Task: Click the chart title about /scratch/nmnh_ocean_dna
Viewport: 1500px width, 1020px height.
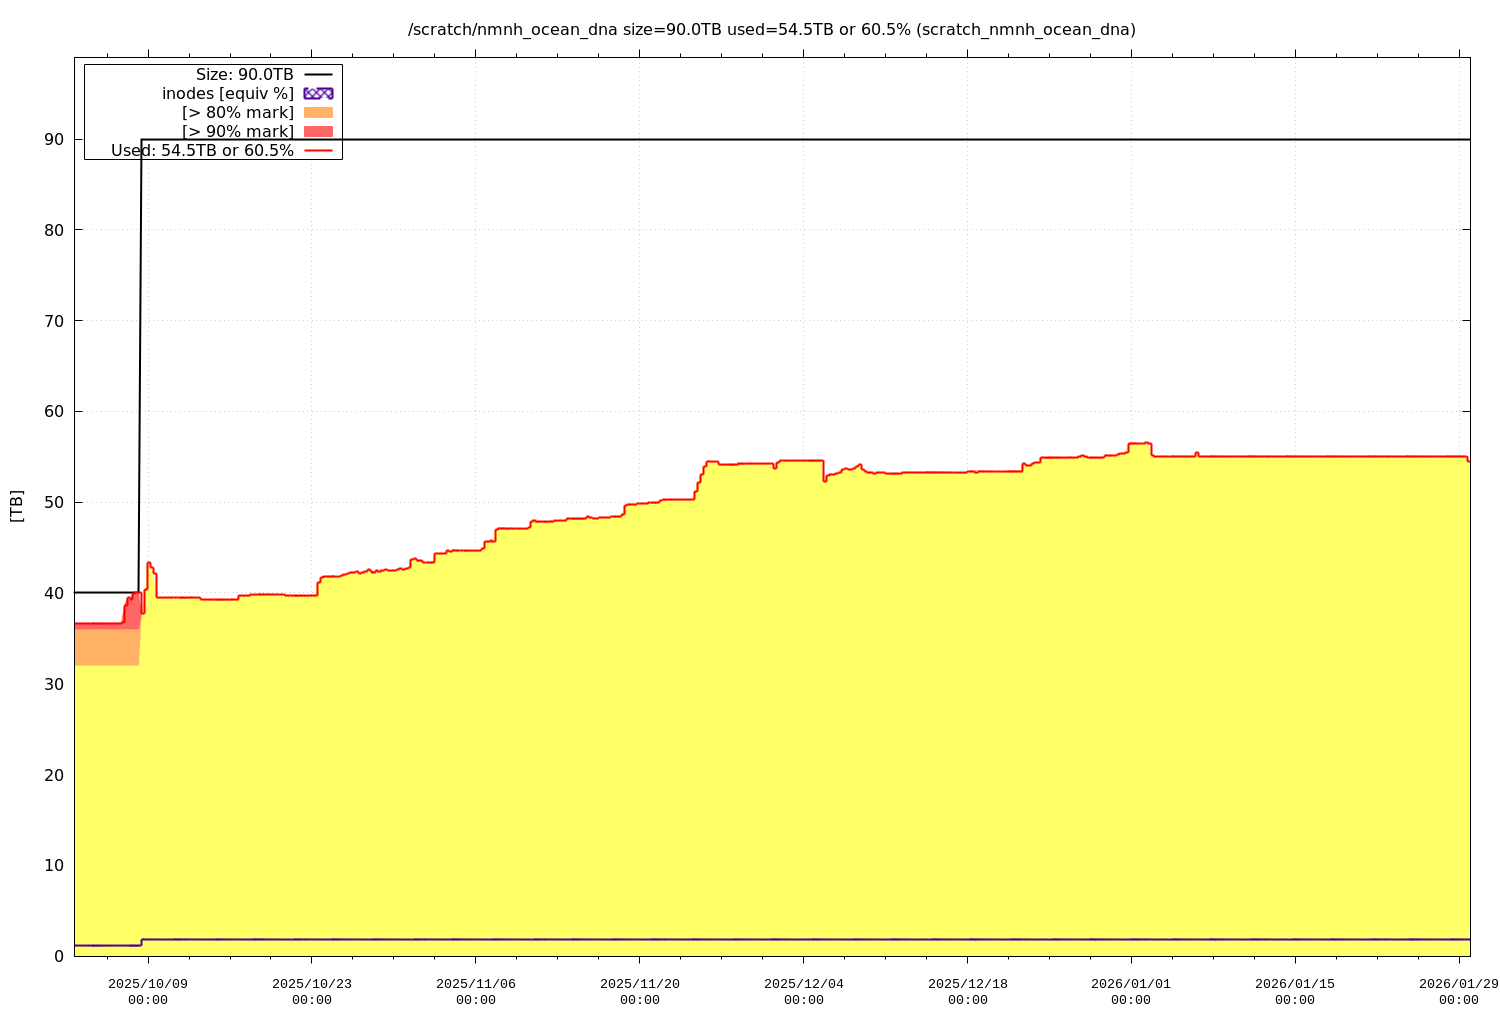Action: point(771,30)
